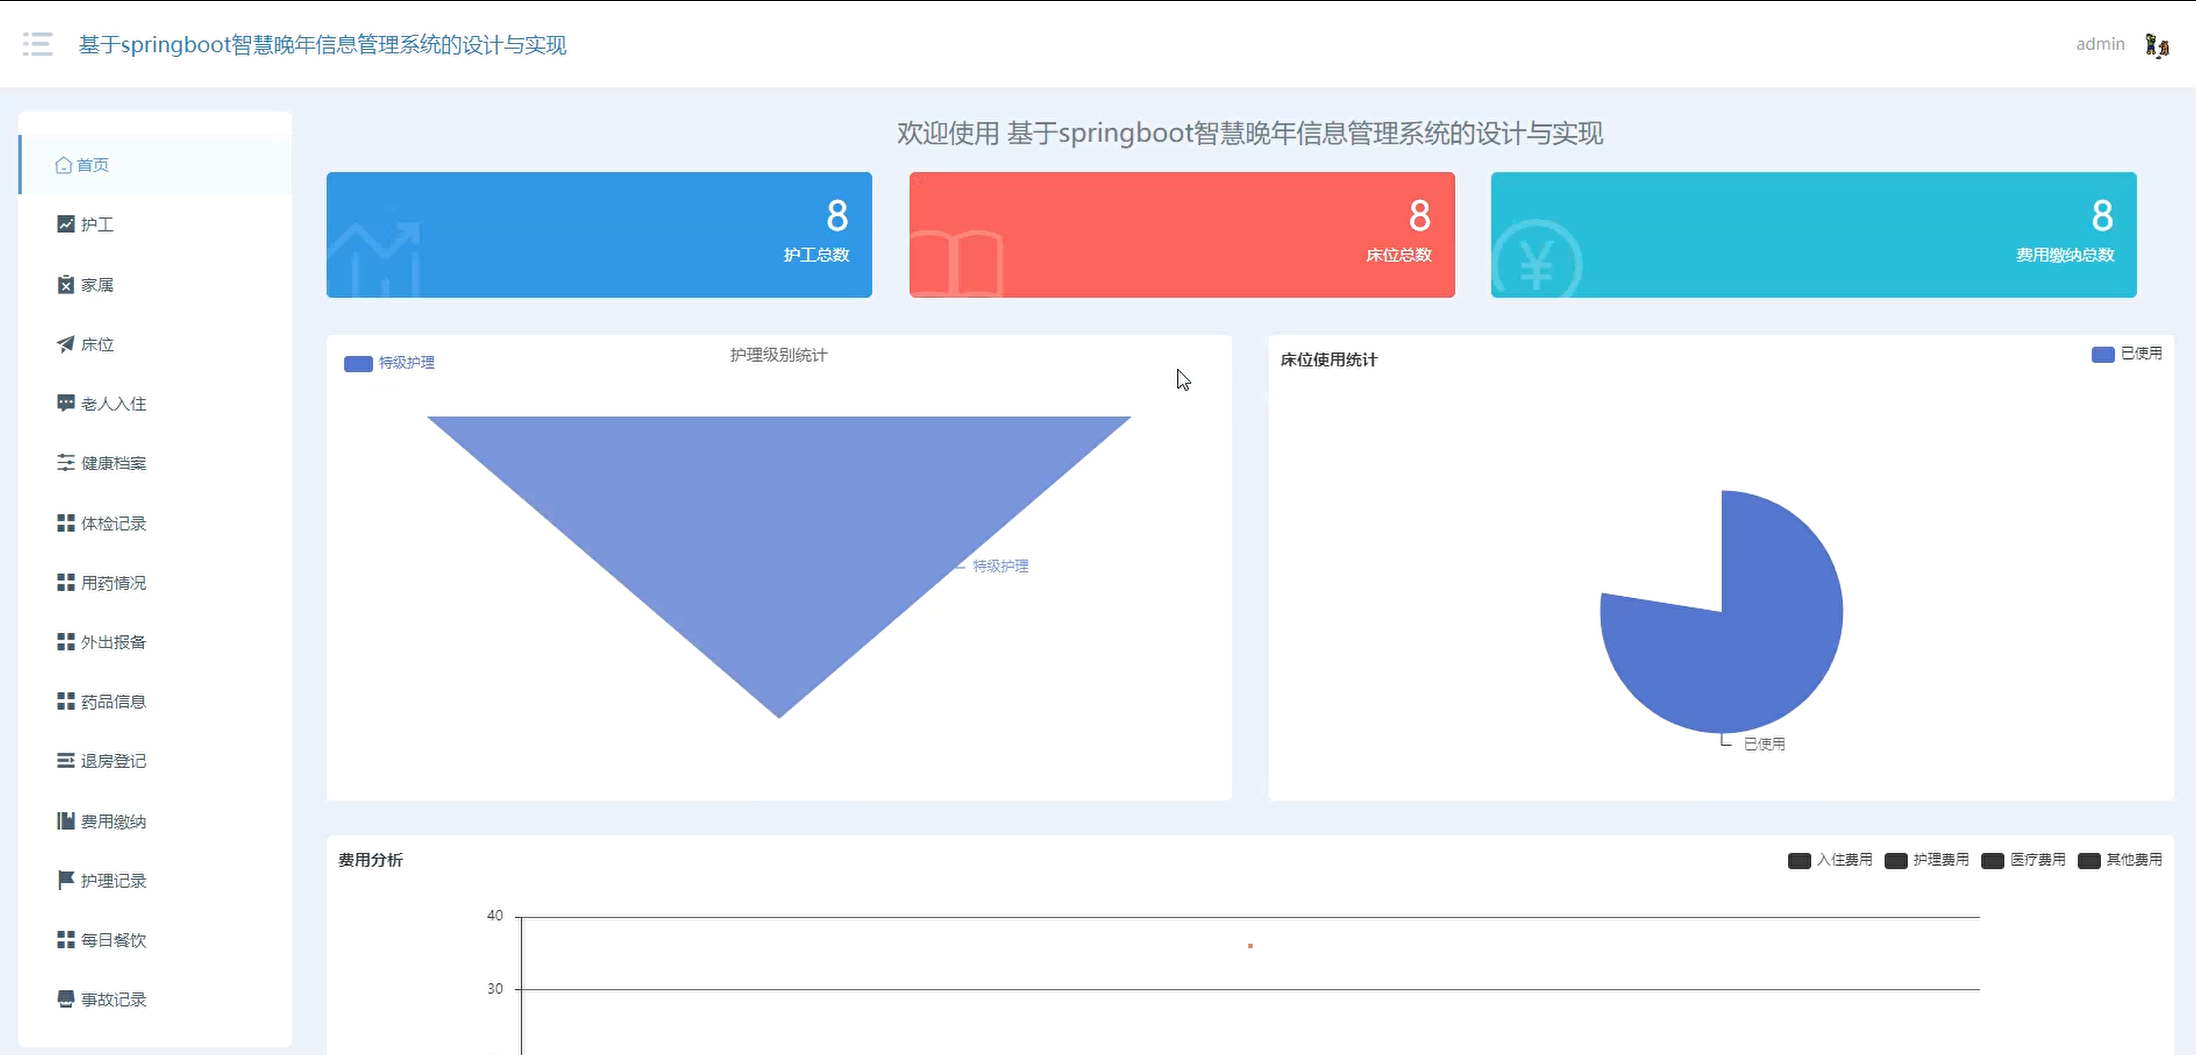Click the admin username in the header

2100,44
